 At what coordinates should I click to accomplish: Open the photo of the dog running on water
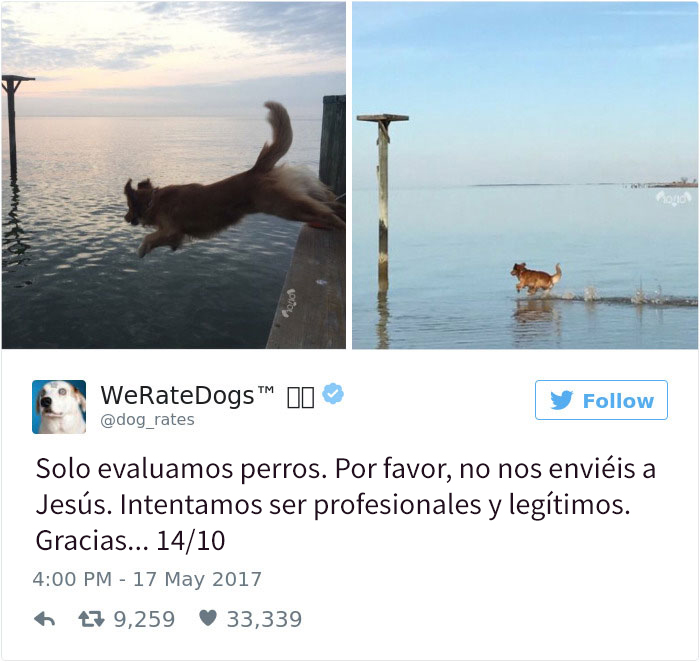pos(525,175)
